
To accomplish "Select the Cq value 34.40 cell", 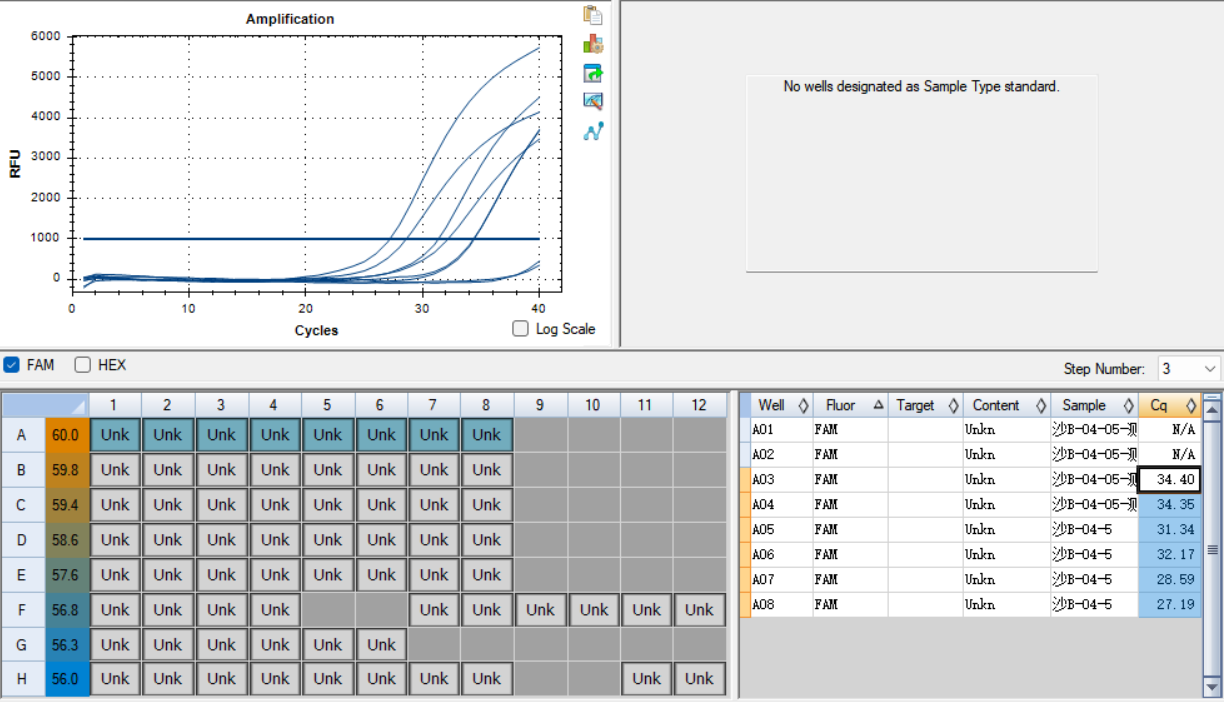I will click(1170, 480).
